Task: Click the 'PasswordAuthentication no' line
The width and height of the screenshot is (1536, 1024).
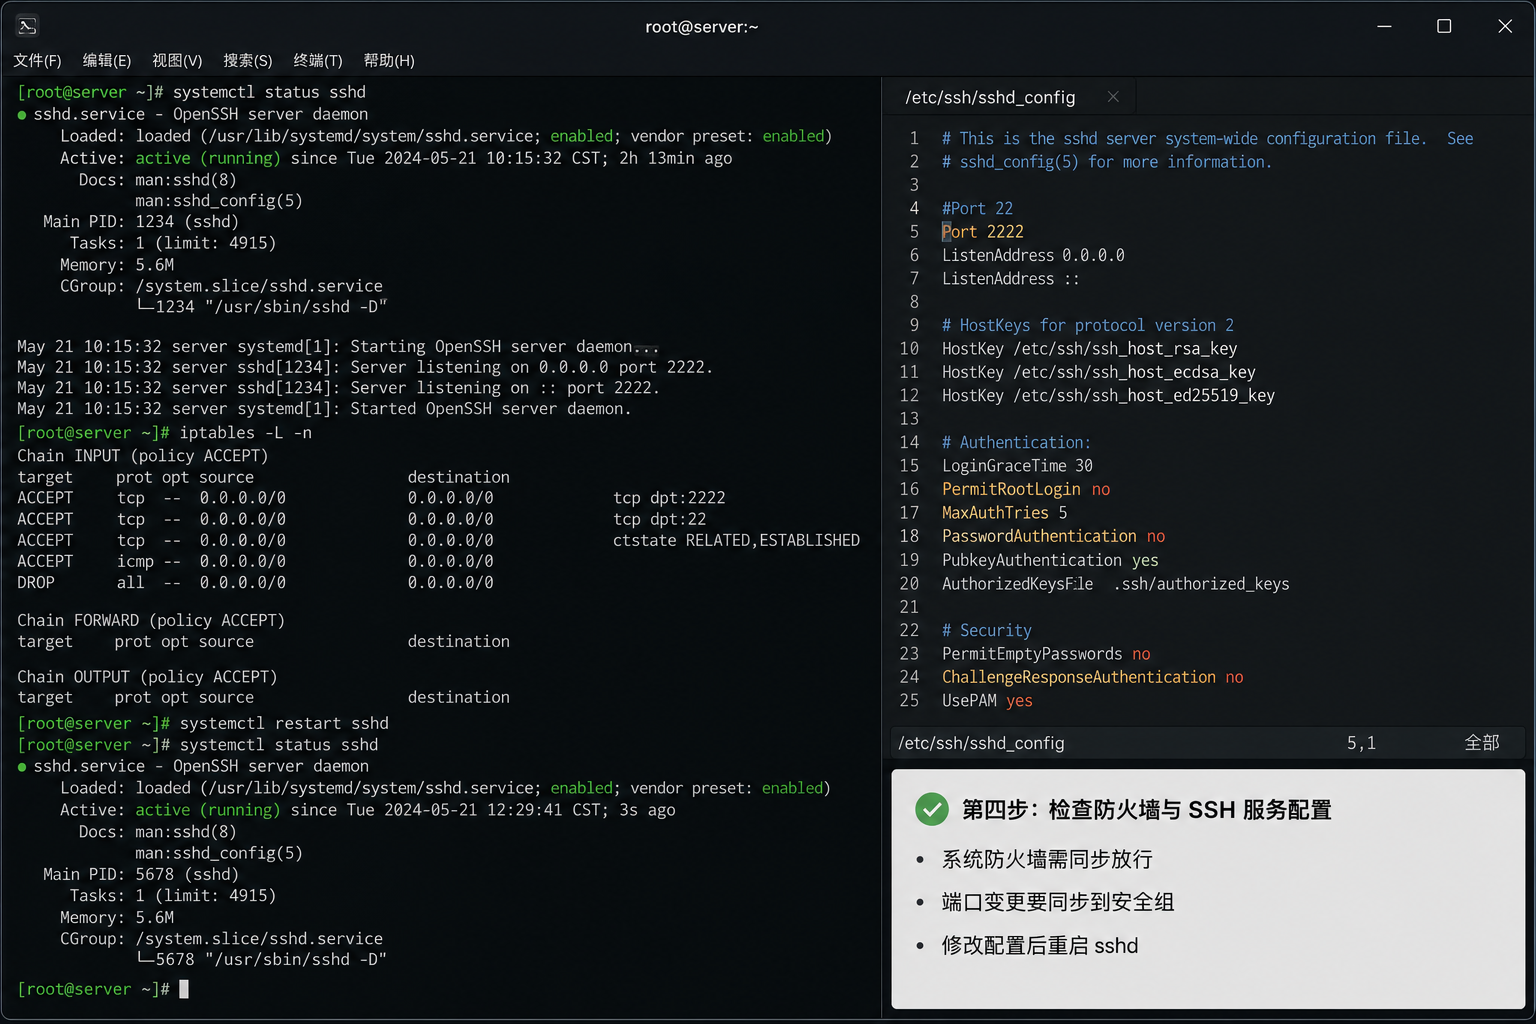Action: (1053, 536)
